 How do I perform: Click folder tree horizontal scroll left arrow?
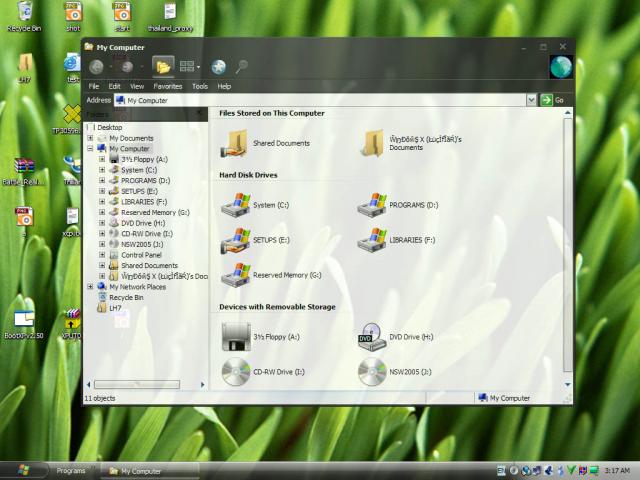tap(89, 384)
